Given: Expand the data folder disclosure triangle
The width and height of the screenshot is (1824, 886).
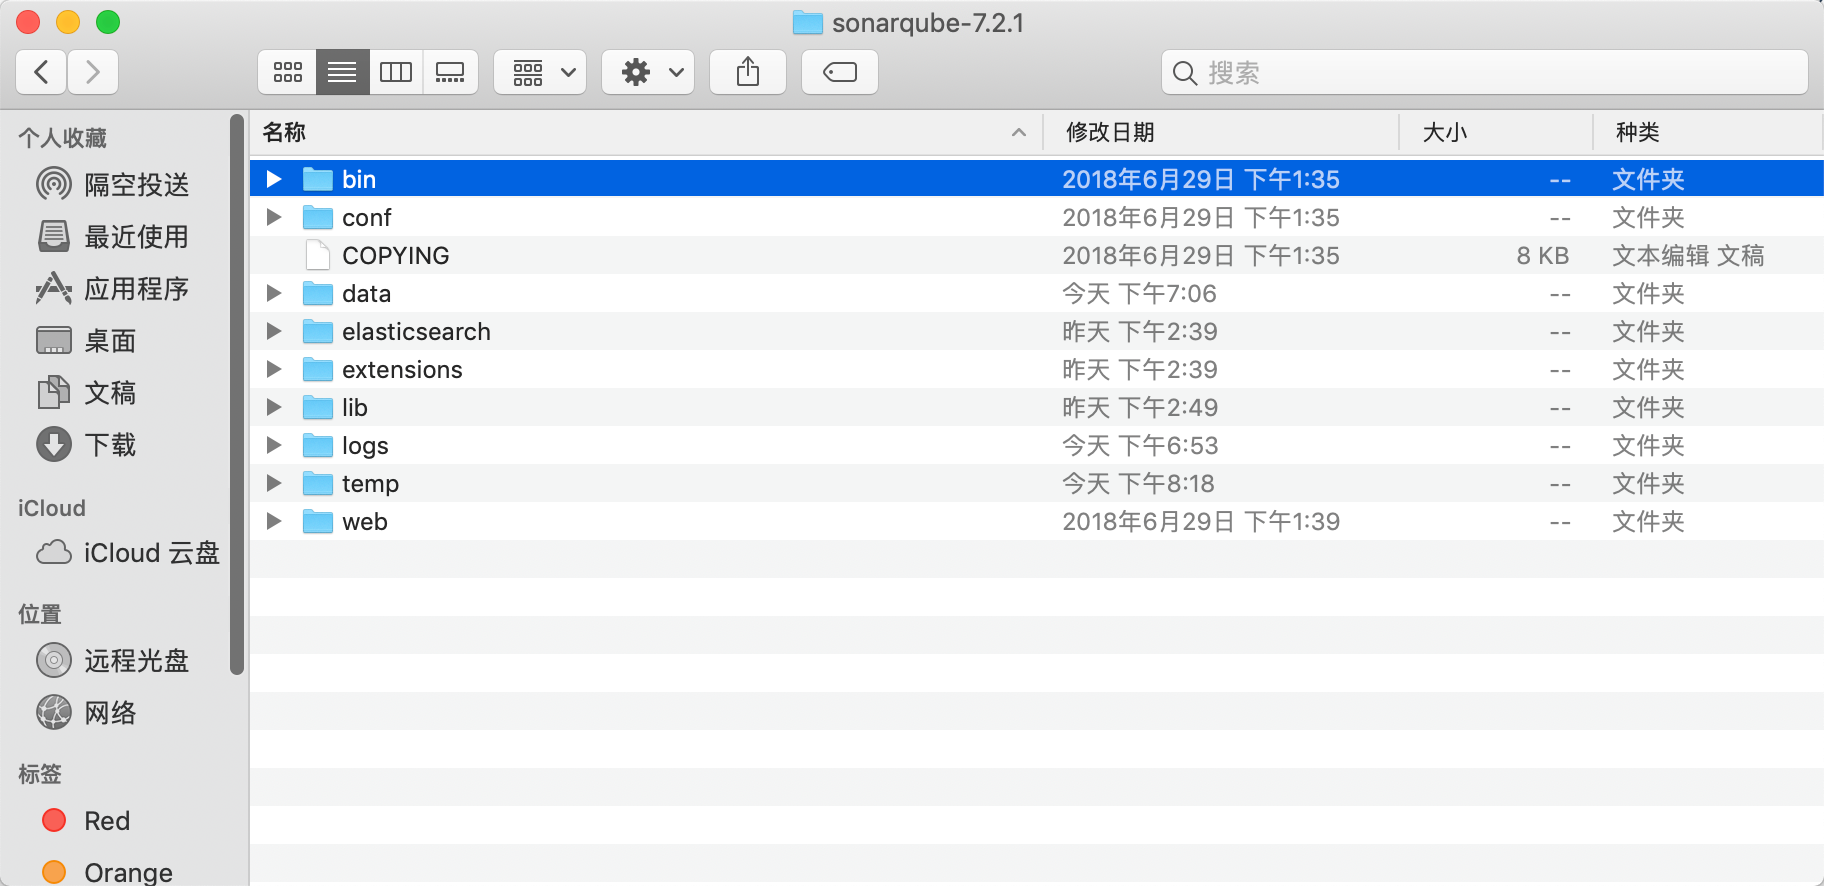Looking at the screenshot, I should [274, 293].
